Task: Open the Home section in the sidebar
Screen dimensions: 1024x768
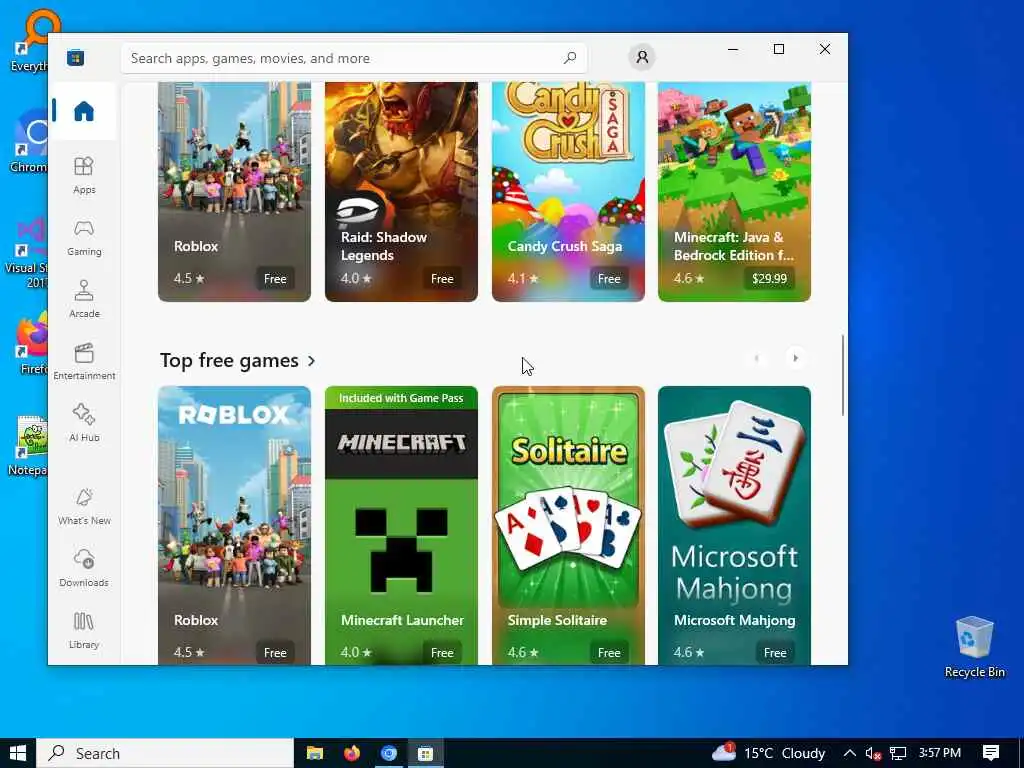Action: (84, 111)
